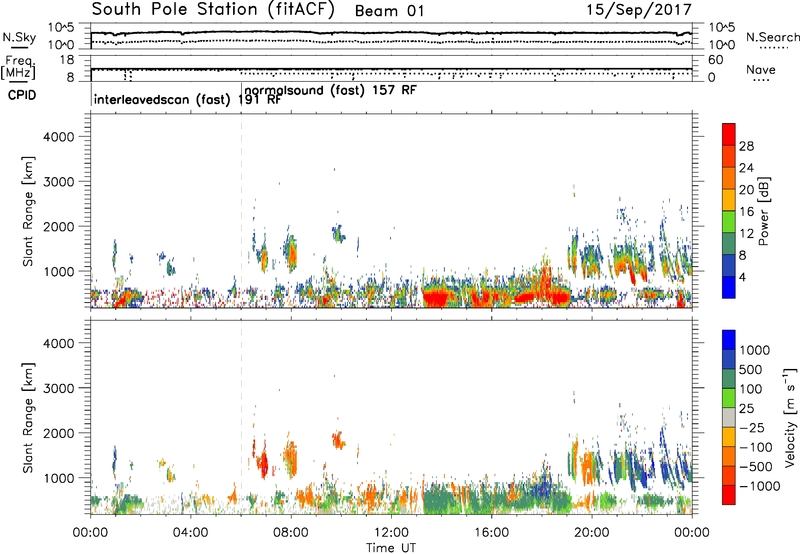Click the '20:00' time axis tick label
This screenshot has width=800, height=554.
(592, 533)
